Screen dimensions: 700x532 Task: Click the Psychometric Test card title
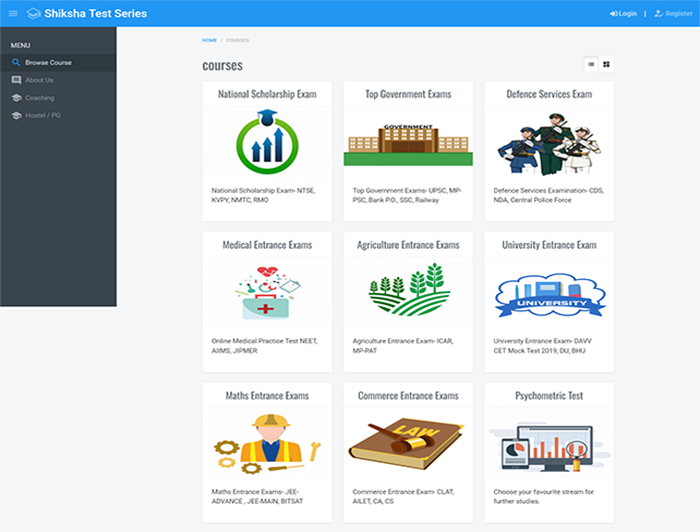pyautogui.click(x=549, y=395)
